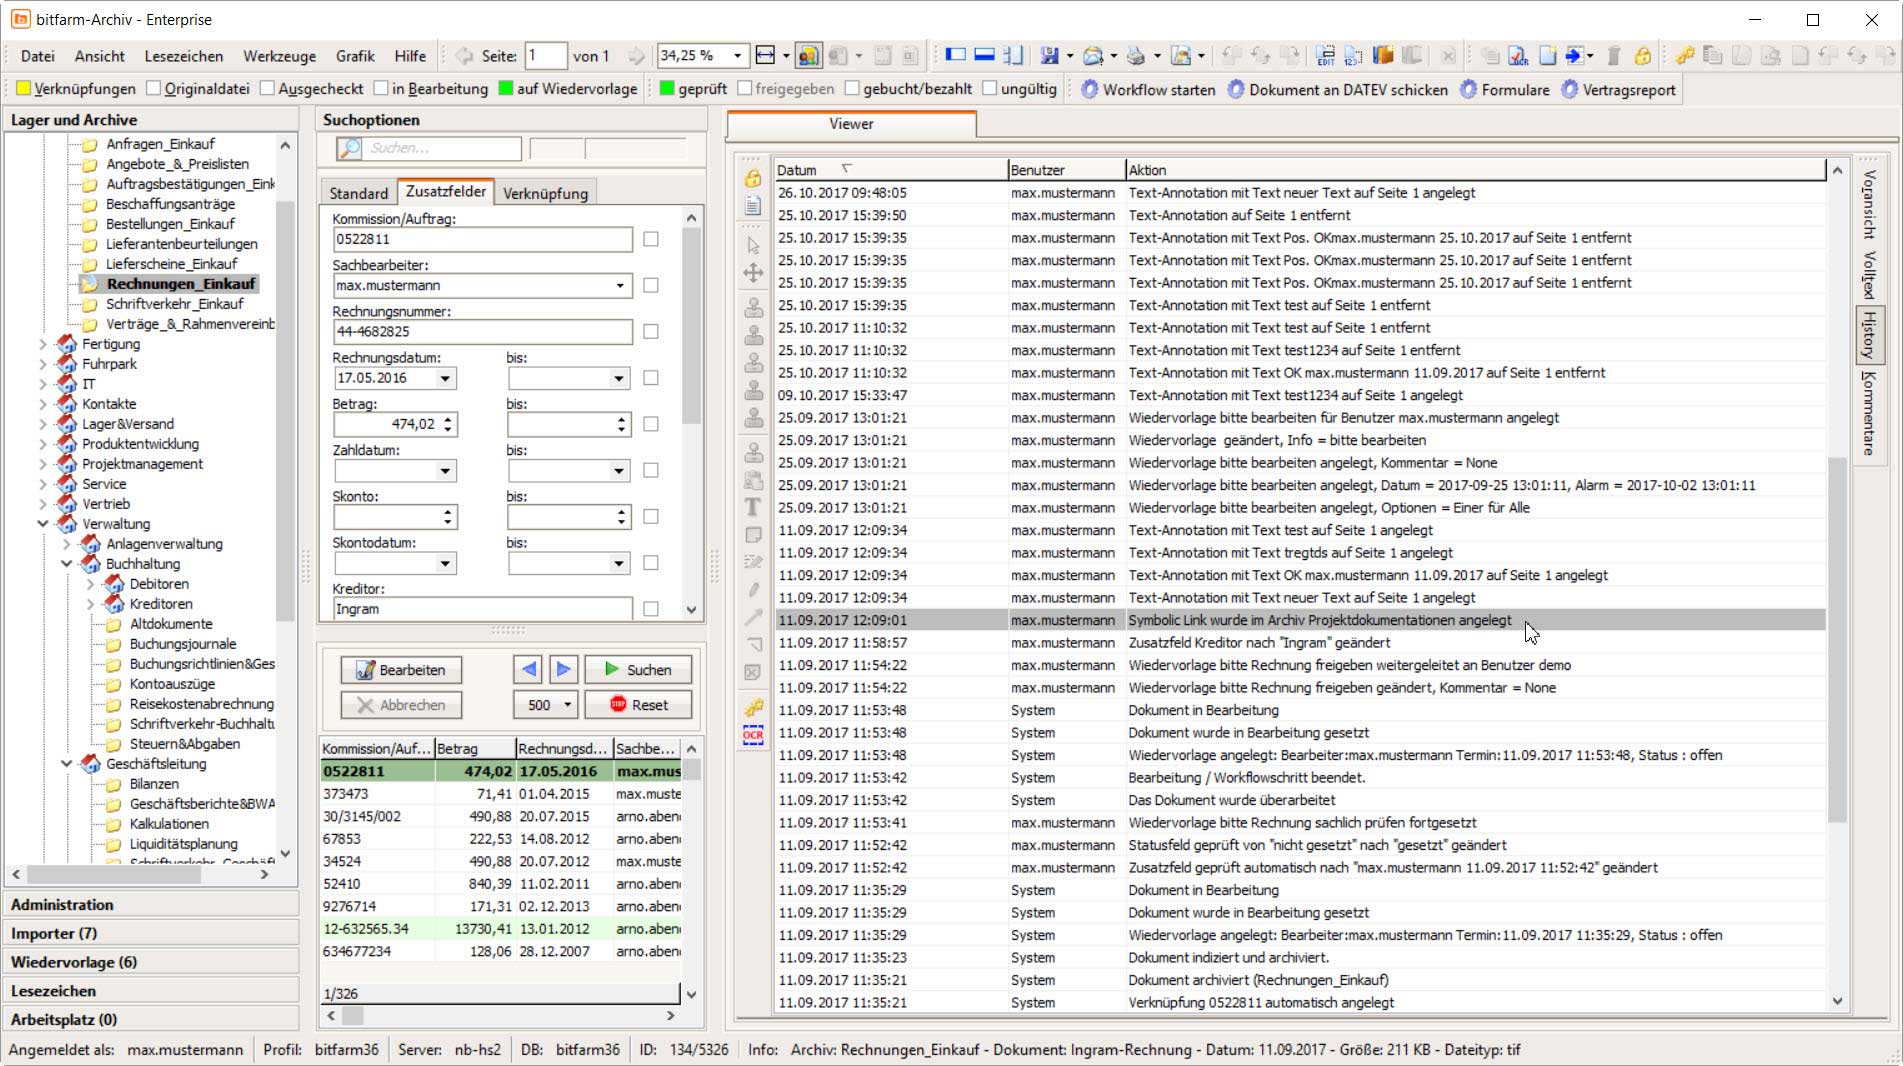Expand the Debitoren tree node
This screenshot has height=1066, width=1903.
pos(91,584)
